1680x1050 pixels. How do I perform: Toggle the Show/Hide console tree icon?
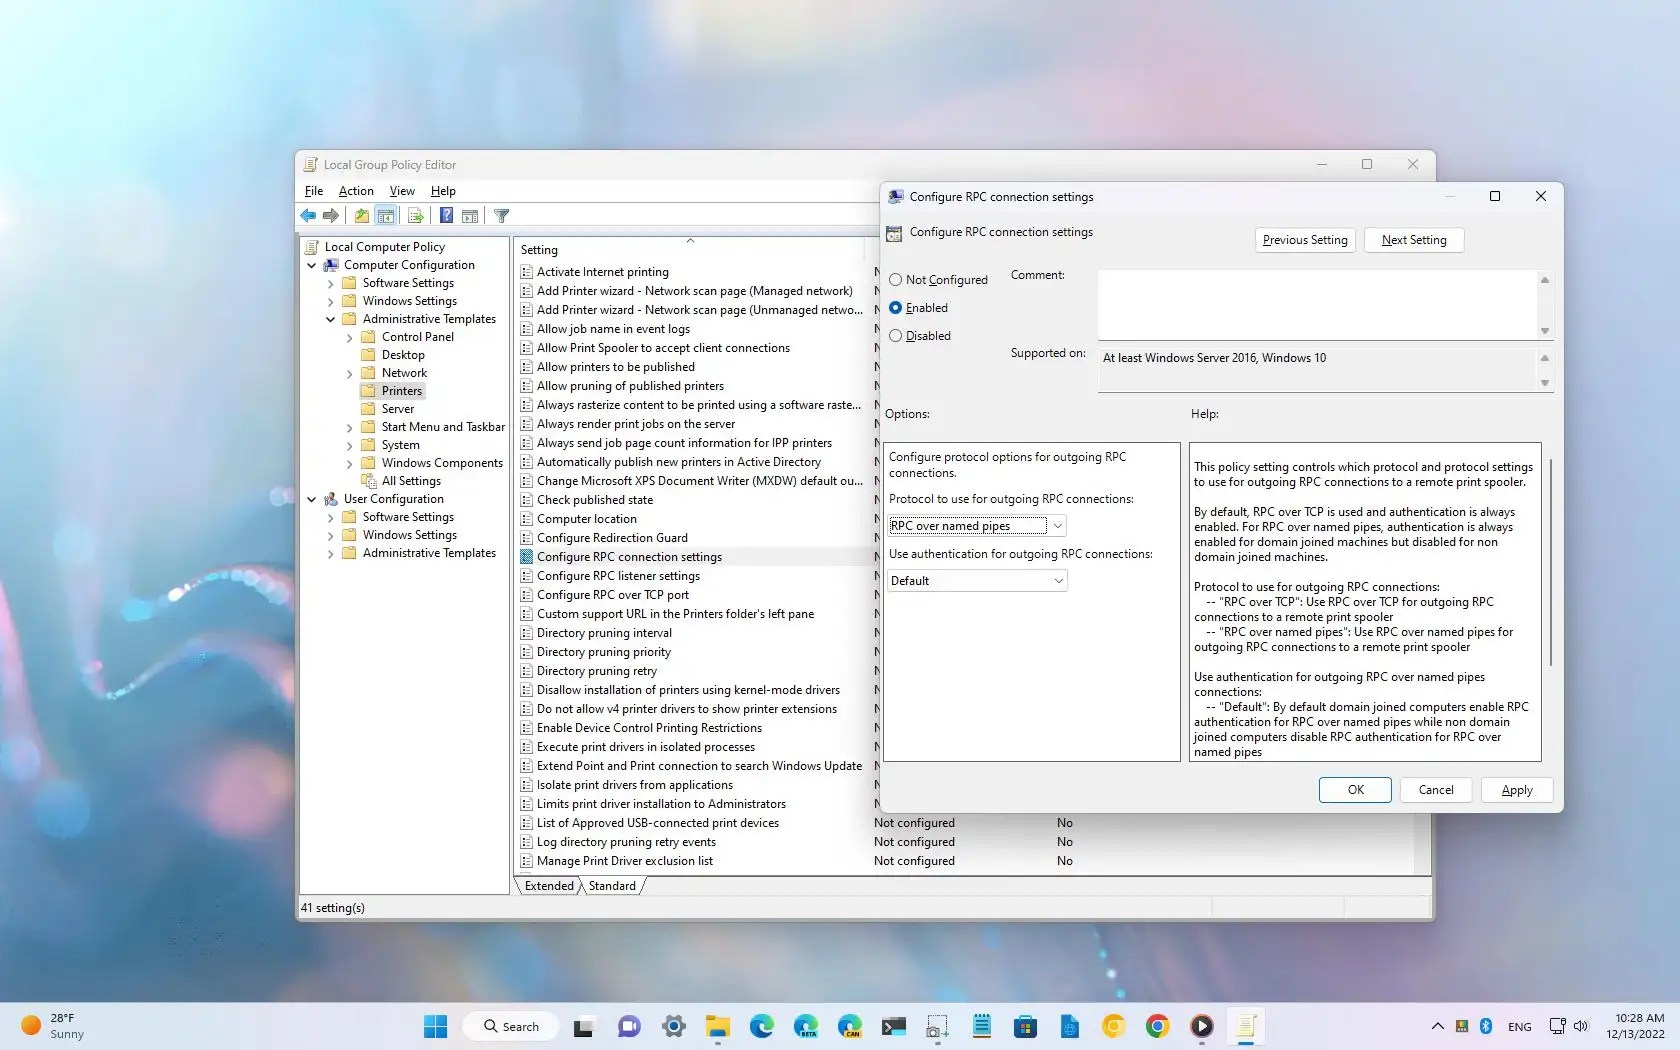click(386, 216)
